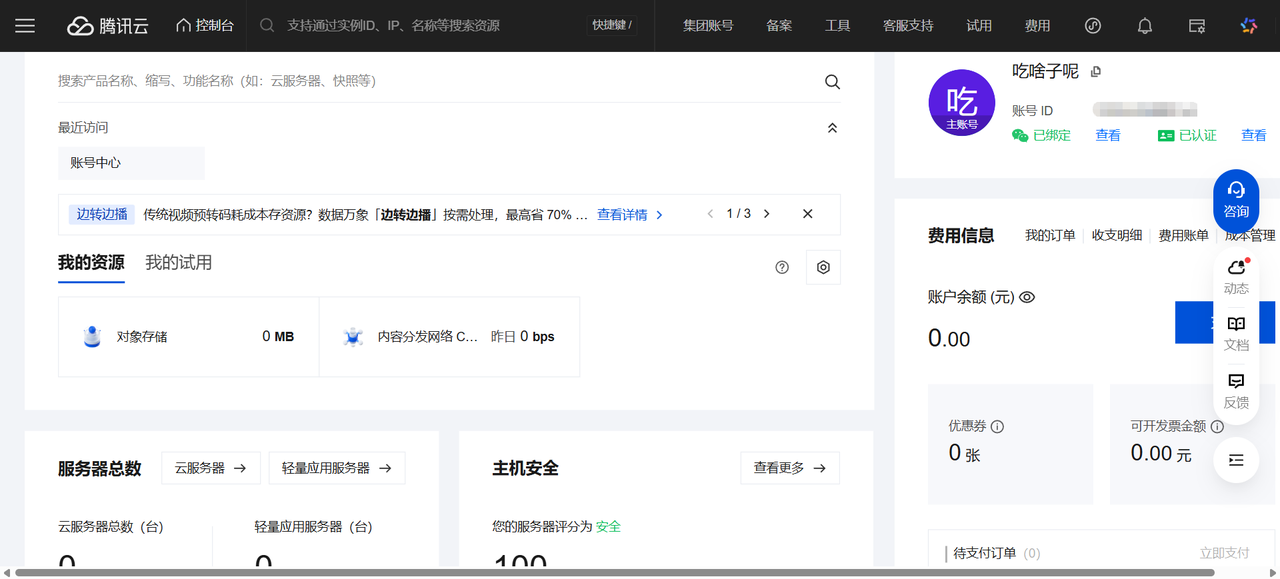The width and height of the screenshot is (1280, 579).
Task: Open the 客服支持 menu
Action: coord(908,26)
